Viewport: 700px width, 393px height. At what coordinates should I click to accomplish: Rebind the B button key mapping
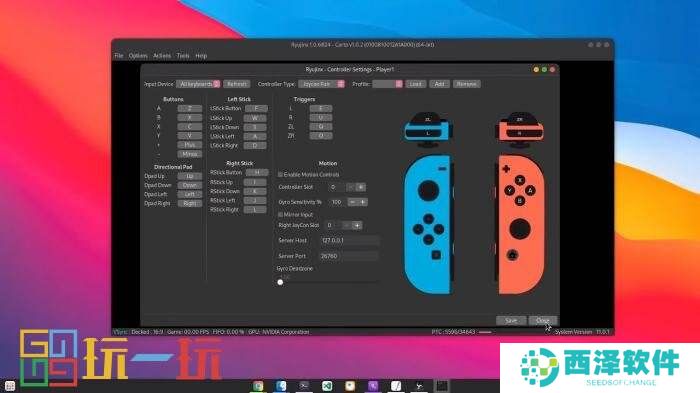tap(190, 117)
